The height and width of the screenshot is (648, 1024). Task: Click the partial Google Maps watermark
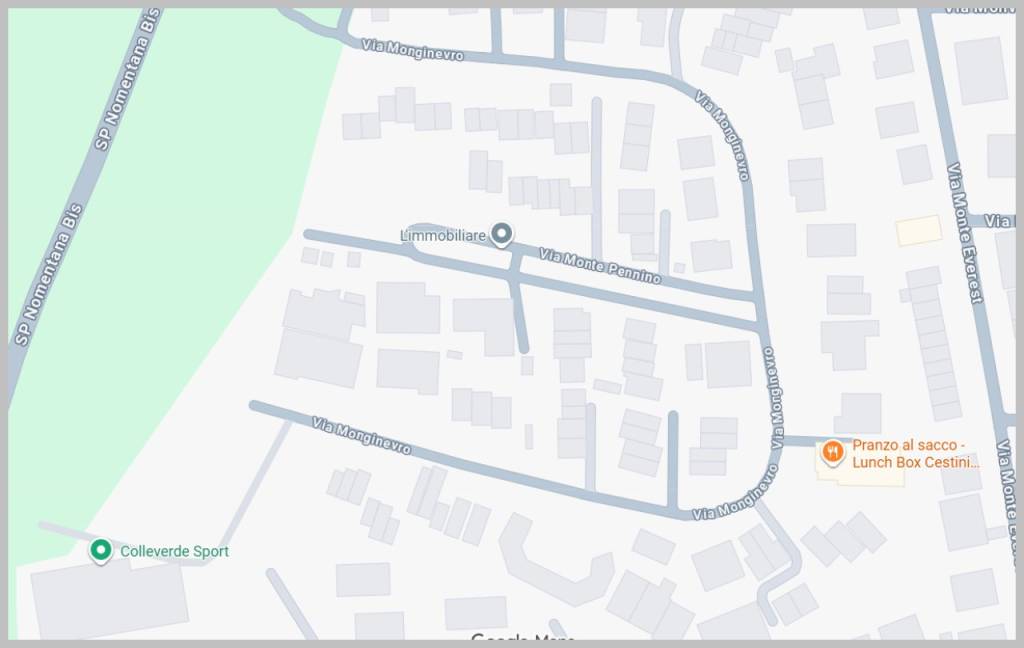click(x=522, y=636)
